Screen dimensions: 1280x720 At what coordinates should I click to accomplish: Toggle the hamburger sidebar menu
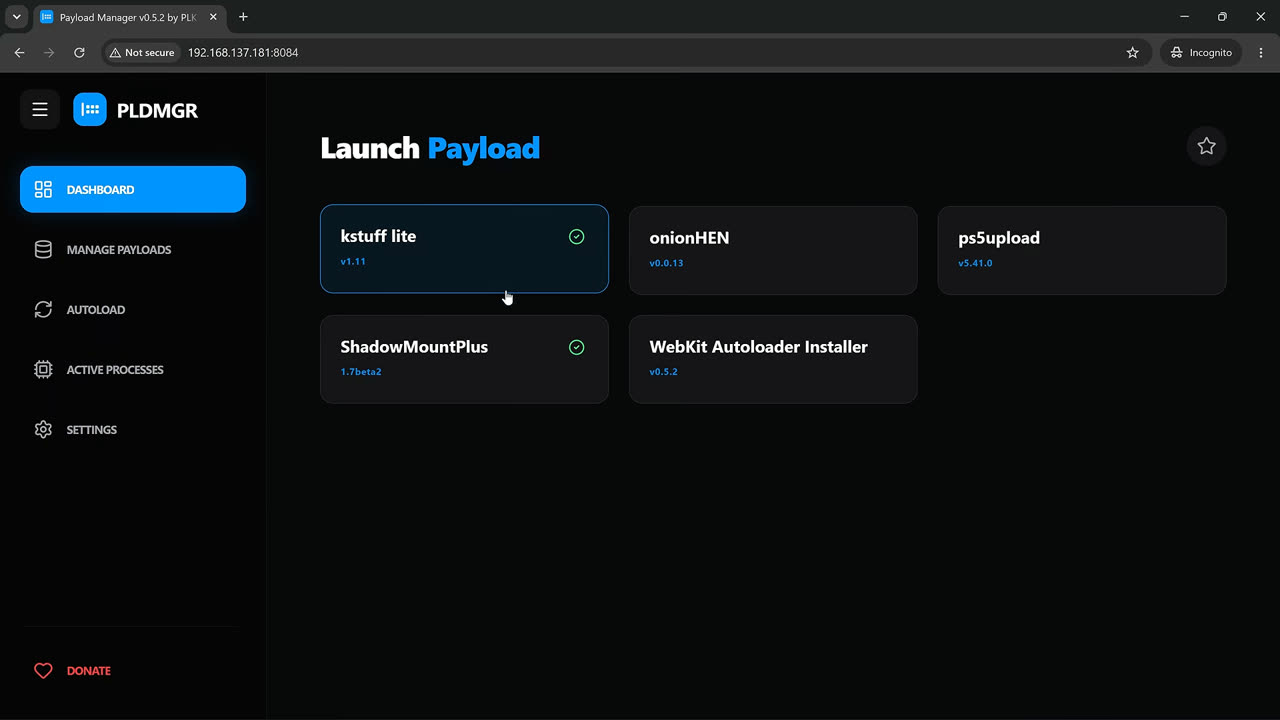[40, 110]
